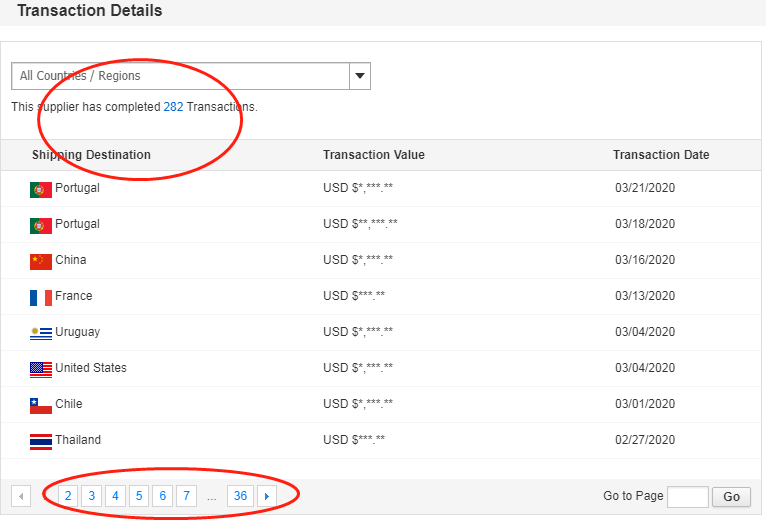Click the Thailand flag icon

pos(40,441)
